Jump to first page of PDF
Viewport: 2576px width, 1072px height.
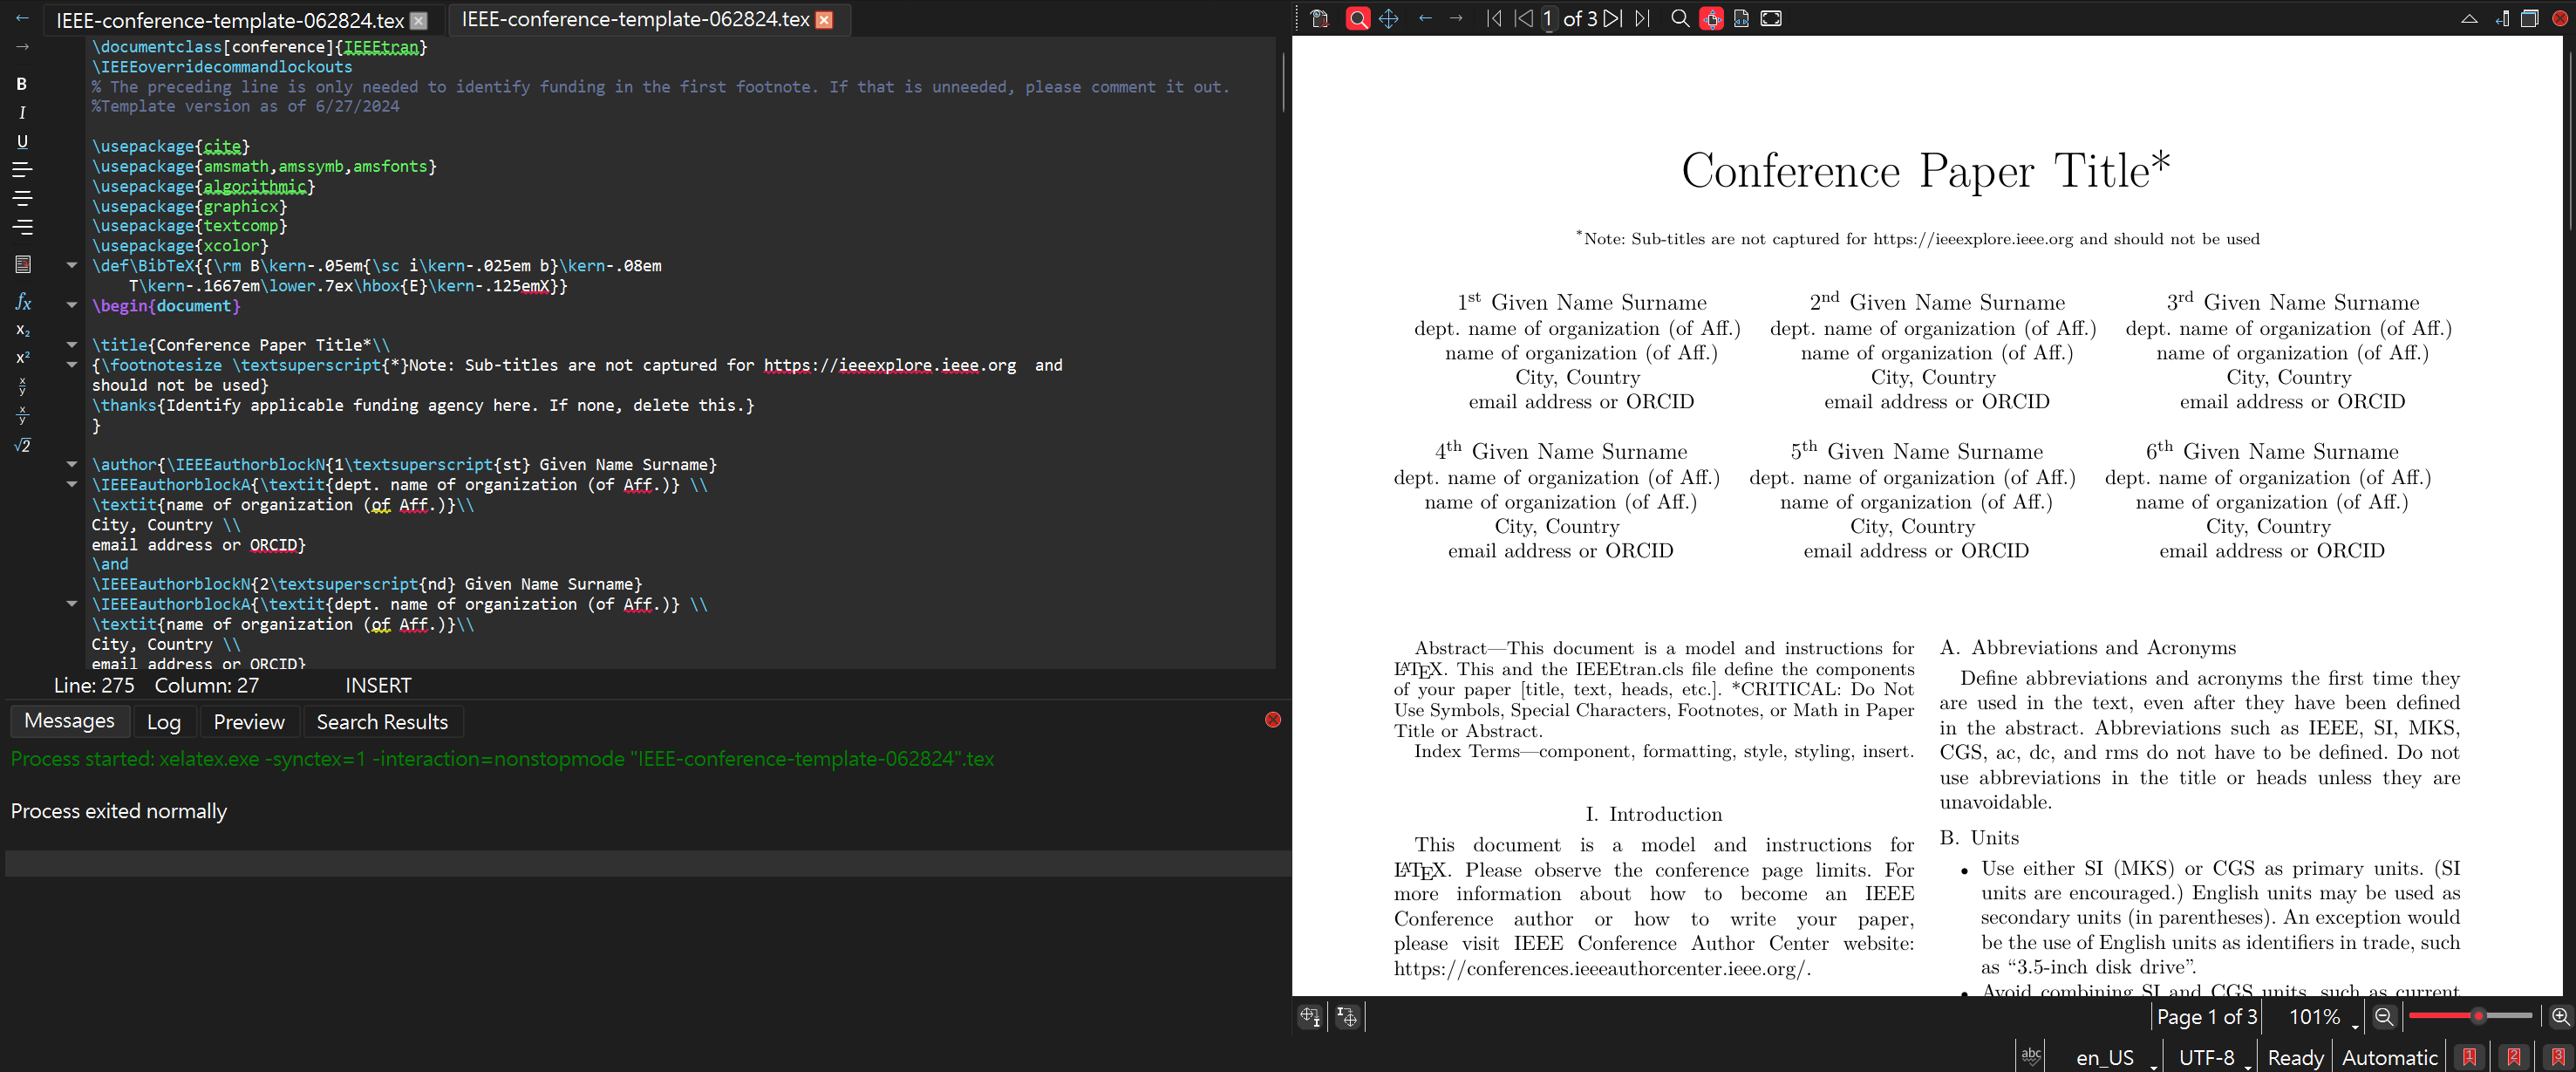pos(1493,18)
